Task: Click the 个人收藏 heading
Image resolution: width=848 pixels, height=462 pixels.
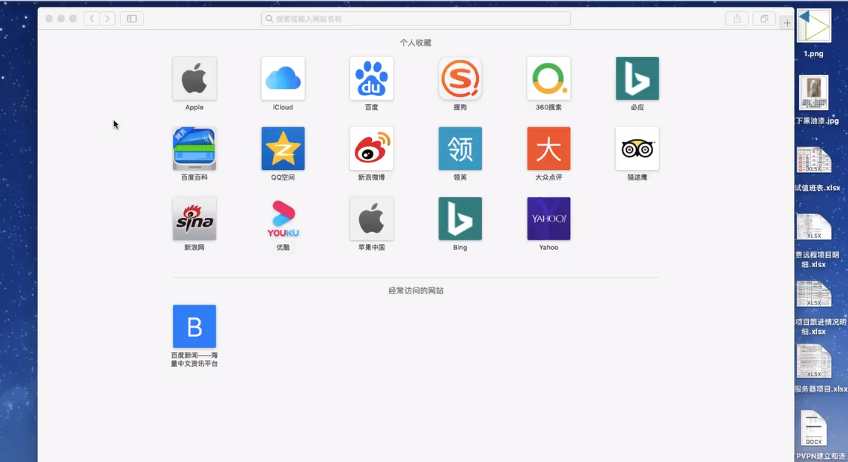Action: click(x=415, y=43)
